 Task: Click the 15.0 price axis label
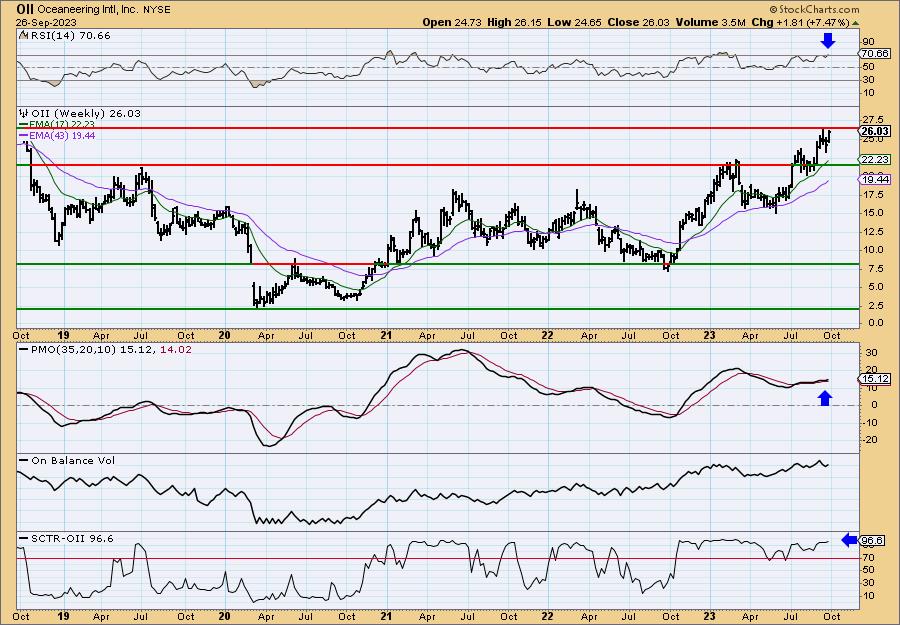click(872, 213)
